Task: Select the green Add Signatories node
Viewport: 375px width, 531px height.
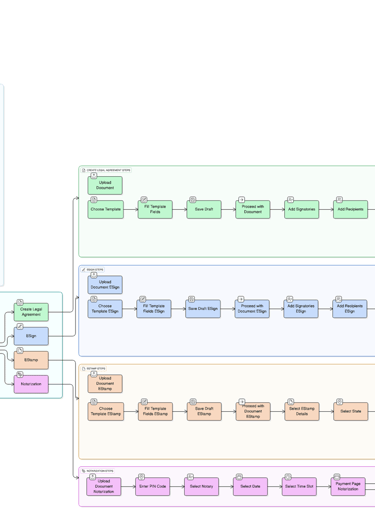Action: (301, 209)
